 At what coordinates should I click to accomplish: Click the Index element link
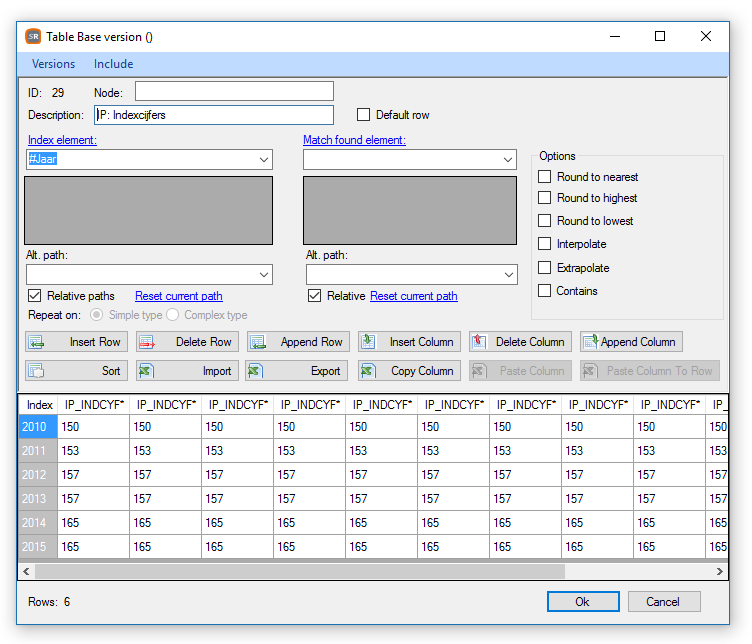click(x=62, y=140)
